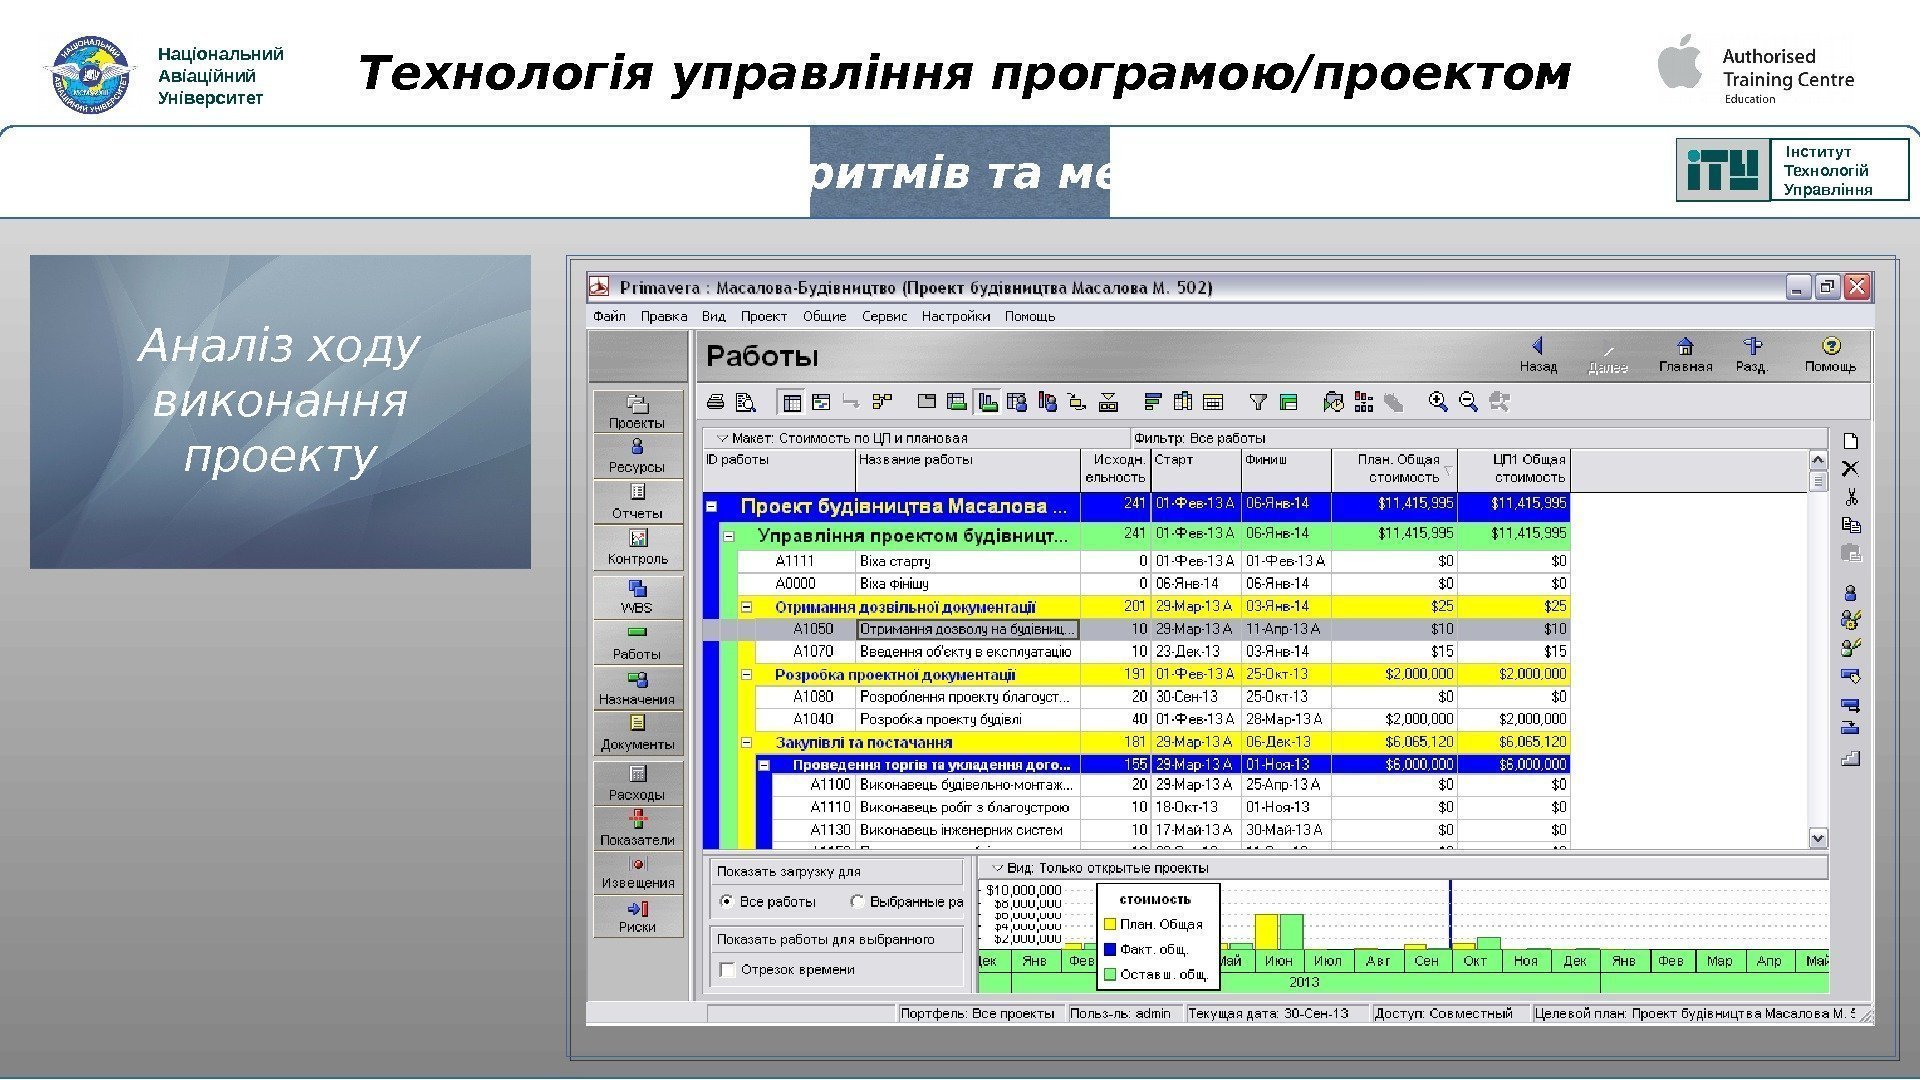Screen dimensions: 1920x1080
Task: Collapse the Закупівлі та постачання group
Action: [746, 743]
